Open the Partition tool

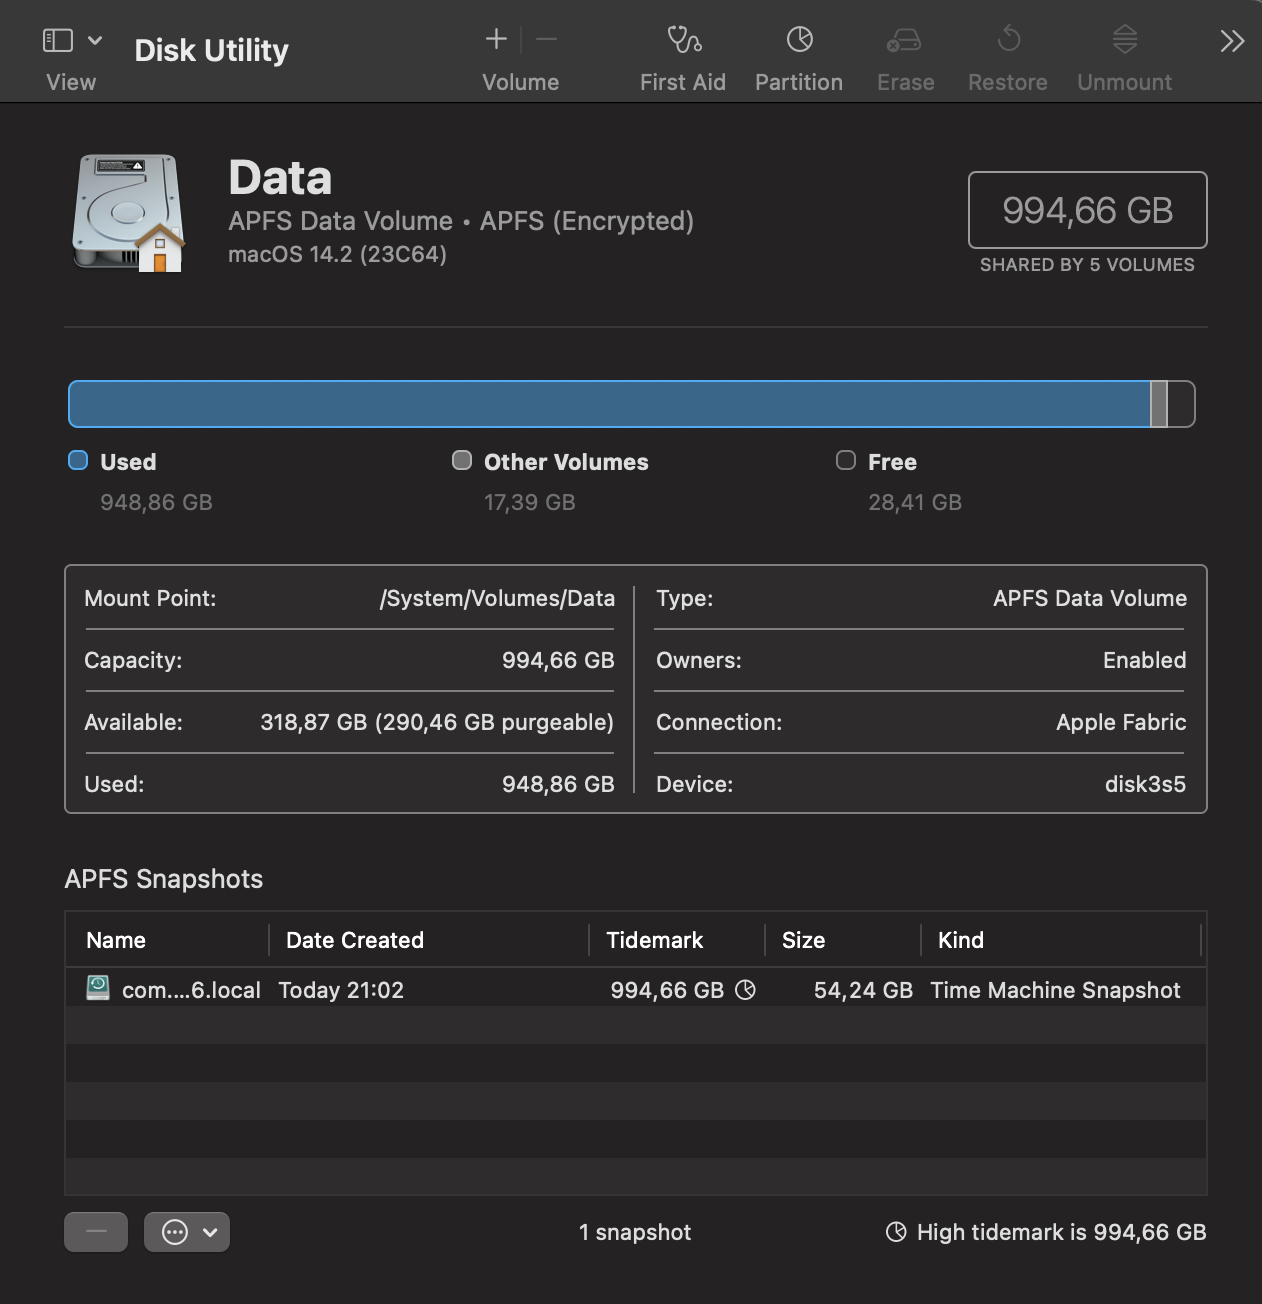click(x=800, y=40)
